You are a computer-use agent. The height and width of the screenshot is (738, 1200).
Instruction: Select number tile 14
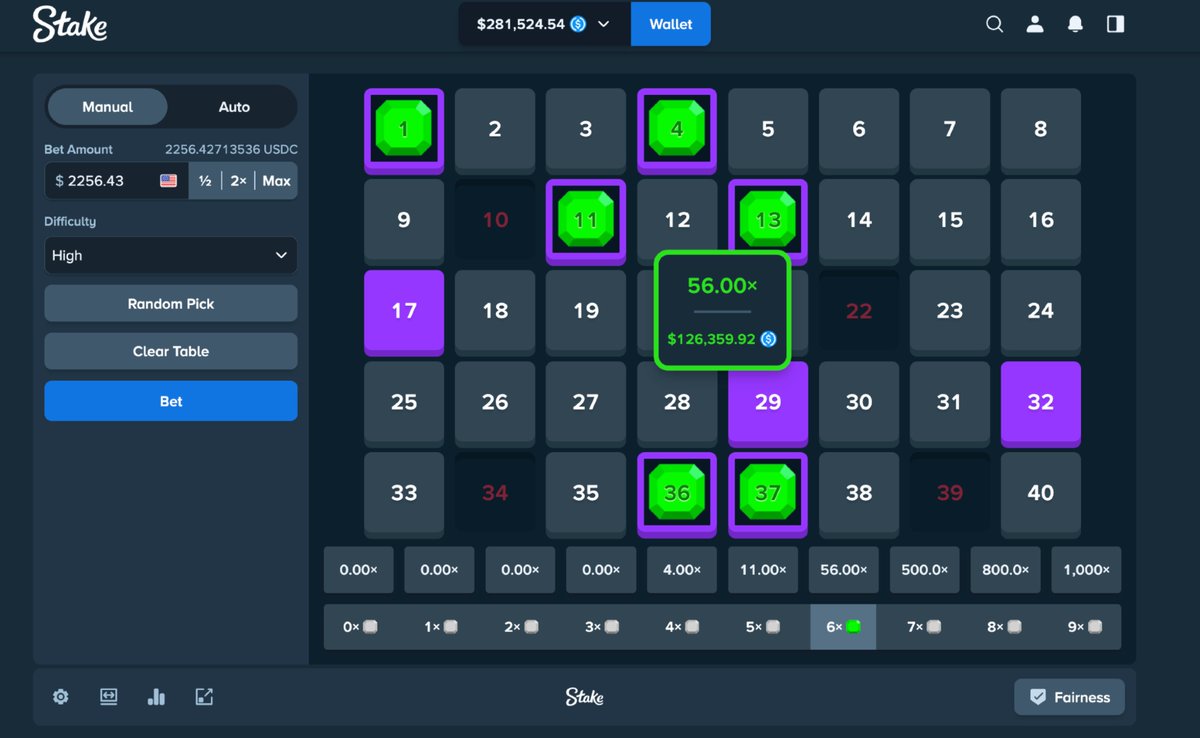[x=859, y=221]
